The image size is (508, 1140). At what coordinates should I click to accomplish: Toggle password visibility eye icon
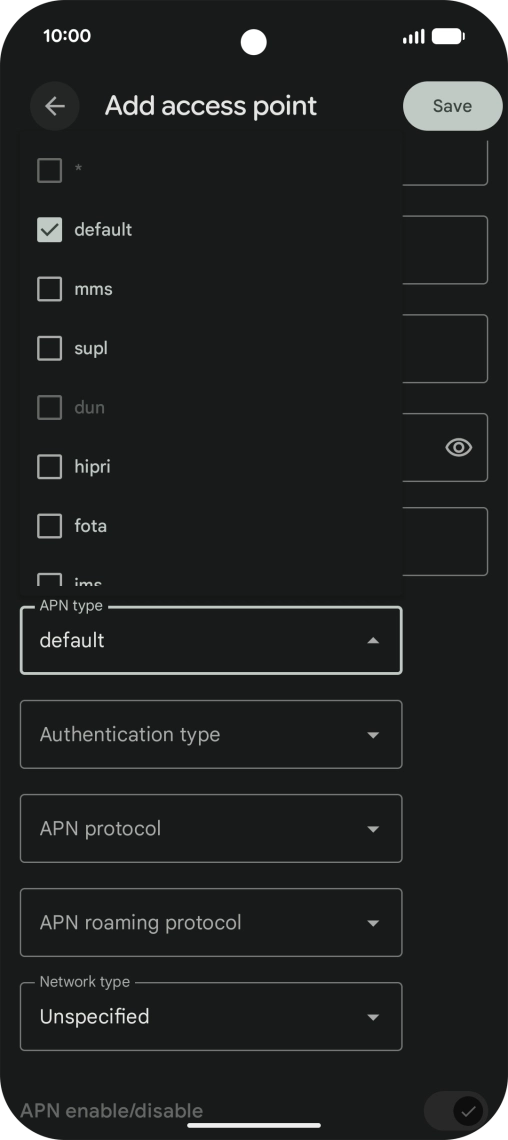[459, 447]
